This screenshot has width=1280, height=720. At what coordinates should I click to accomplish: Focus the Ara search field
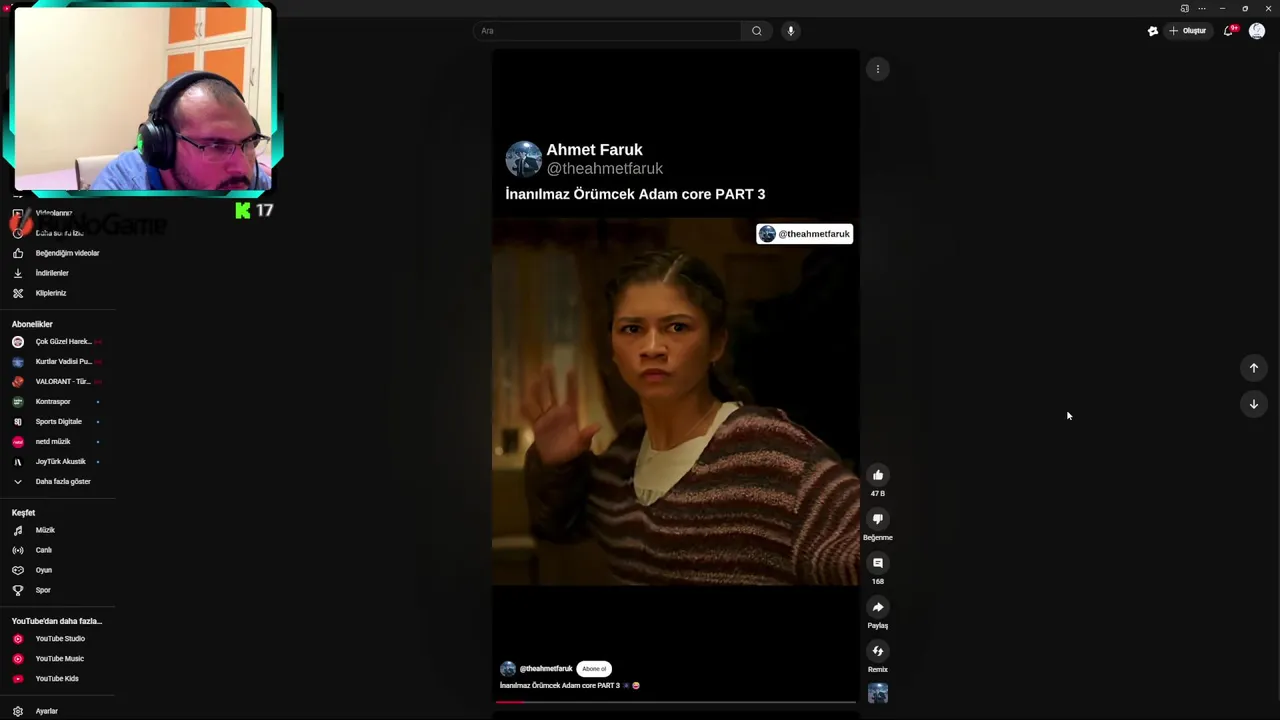coord(608,31)
